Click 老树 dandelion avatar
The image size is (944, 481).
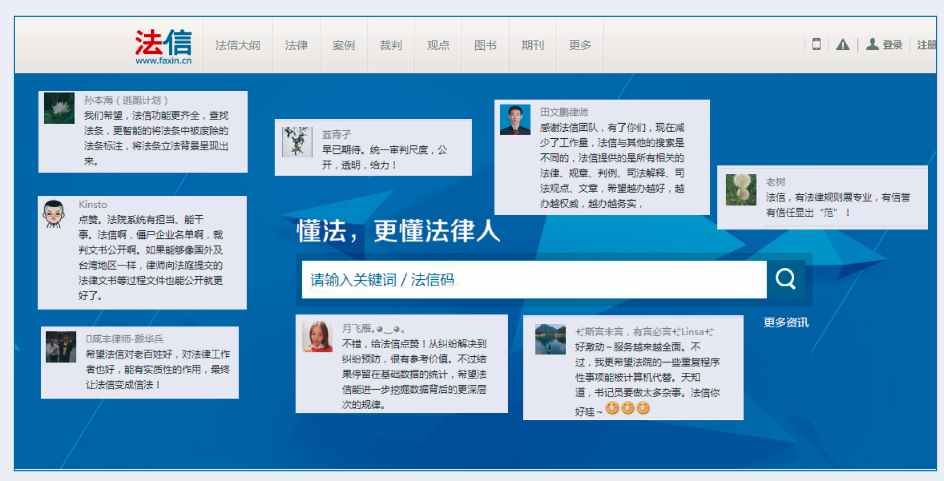click(x=741, y=190)
